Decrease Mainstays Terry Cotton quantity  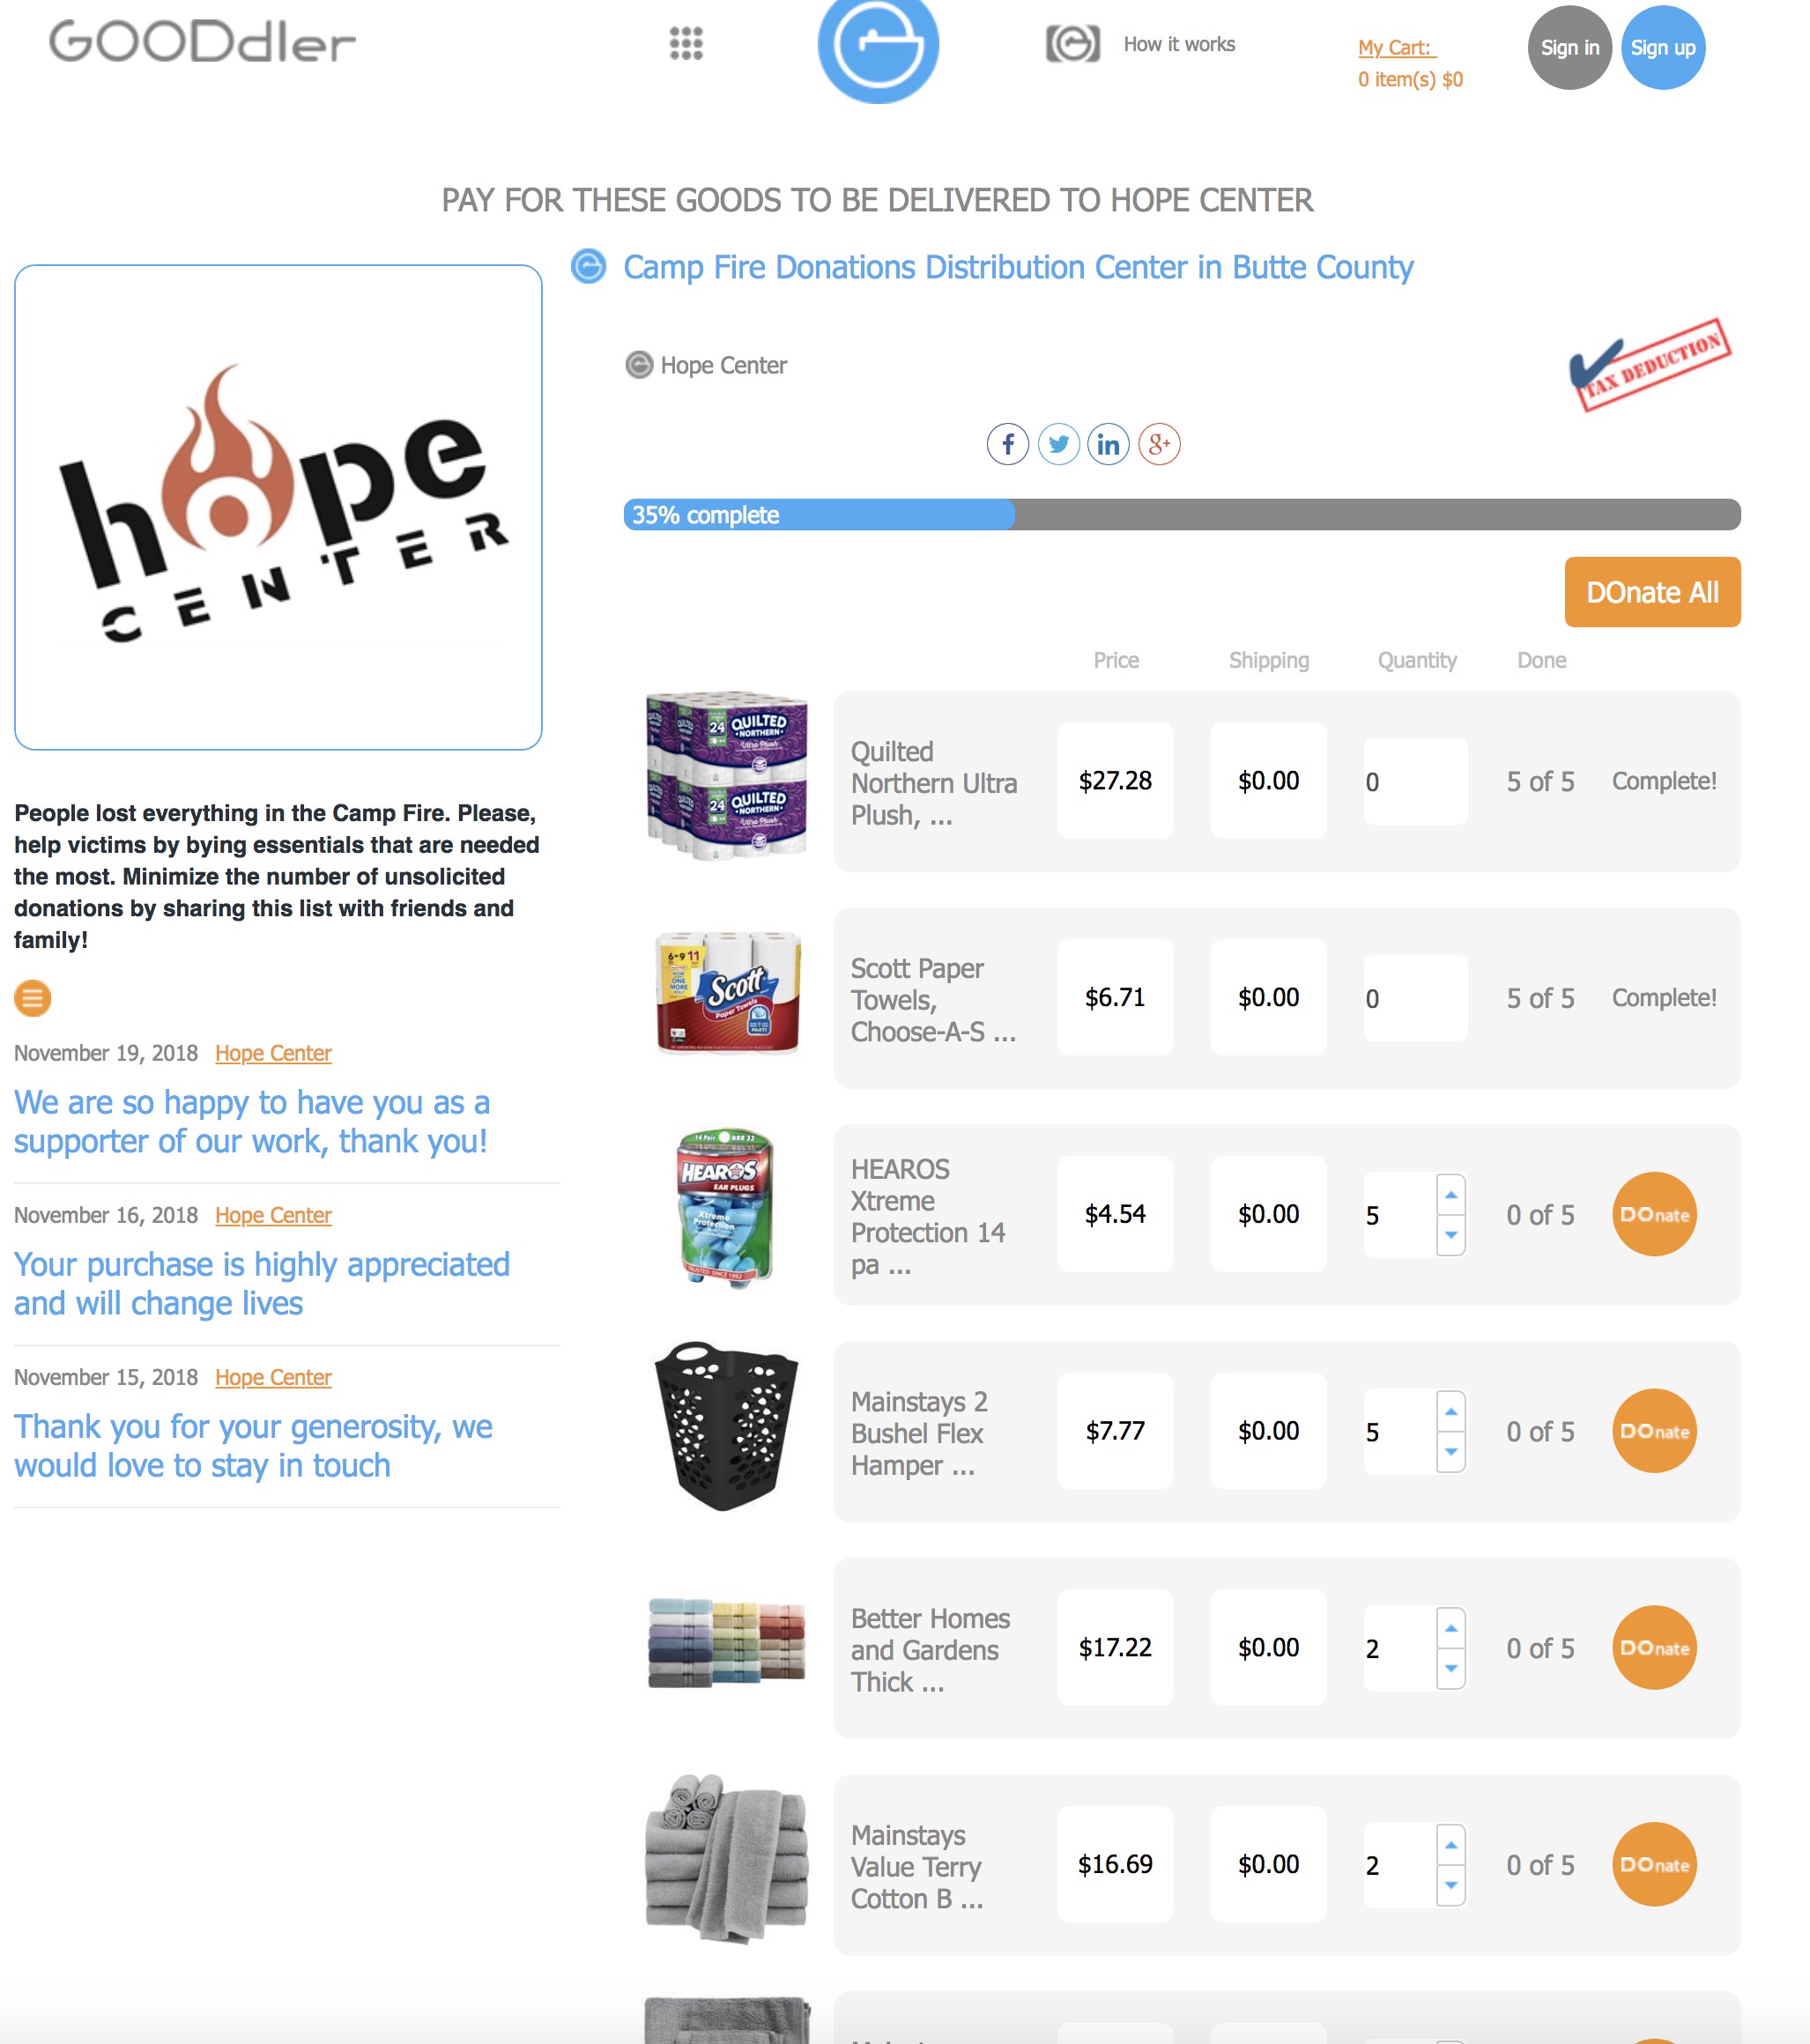point(1451,1885)
